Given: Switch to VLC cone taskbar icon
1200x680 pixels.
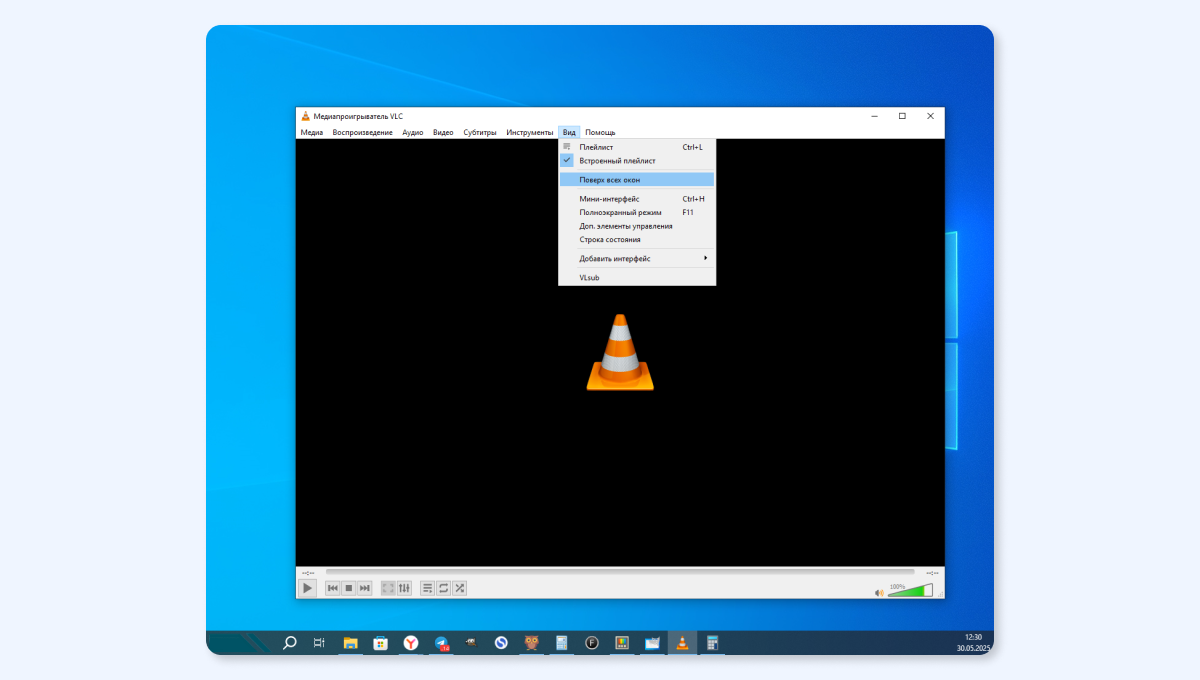Looking at the screenshot, I should 682,643.
